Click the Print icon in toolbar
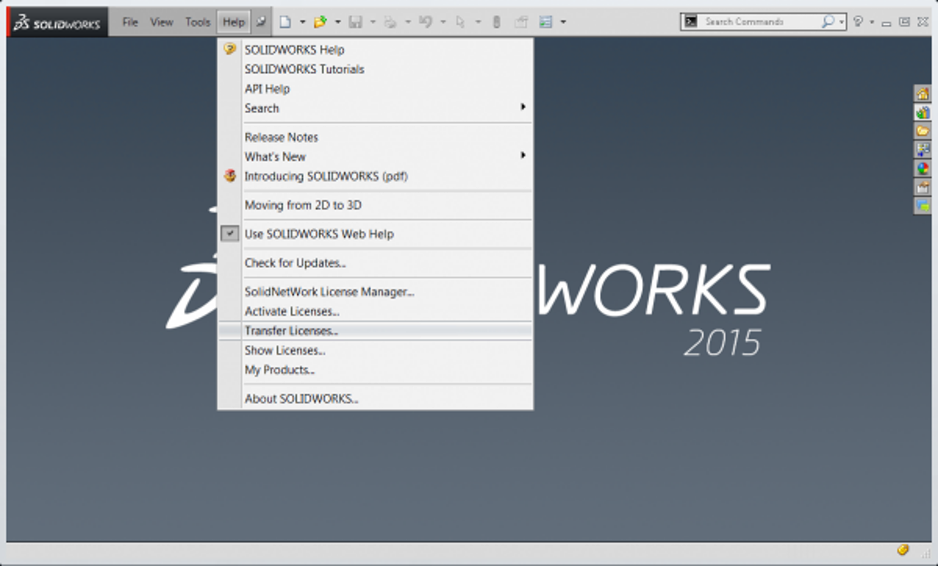 coord(390,22)
